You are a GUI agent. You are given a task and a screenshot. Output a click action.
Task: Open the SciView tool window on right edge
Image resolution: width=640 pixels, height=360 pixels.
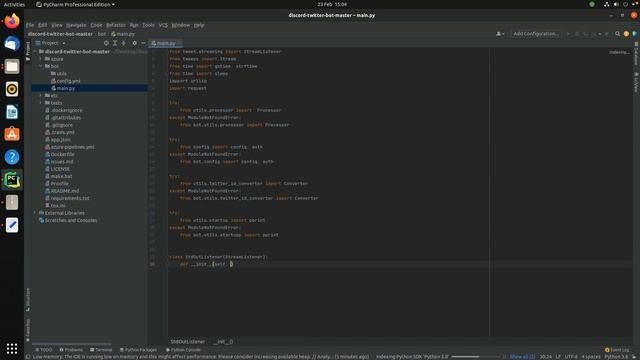click(636, 82)
